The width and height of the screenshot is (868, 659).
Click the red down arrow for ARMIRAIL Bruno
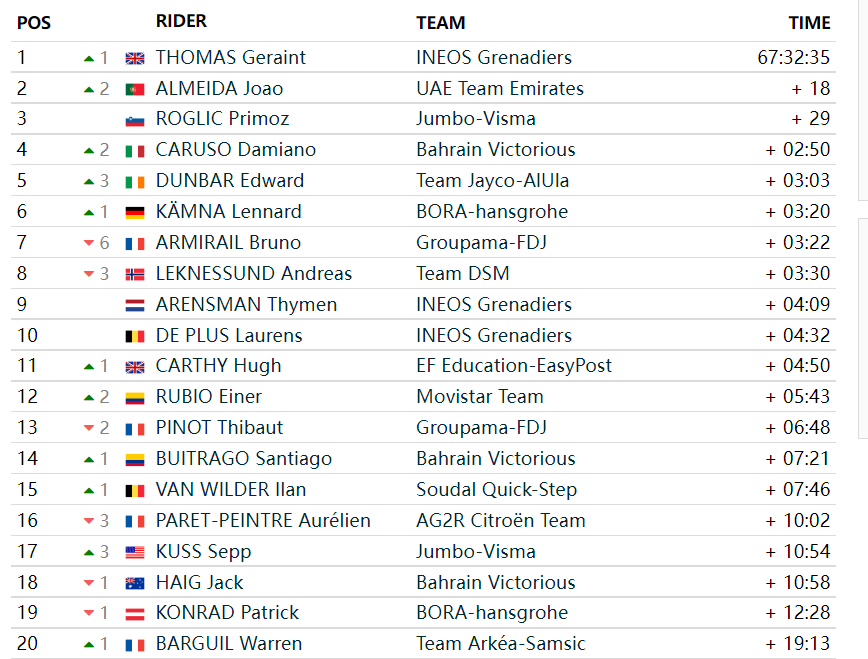point(89,243)
